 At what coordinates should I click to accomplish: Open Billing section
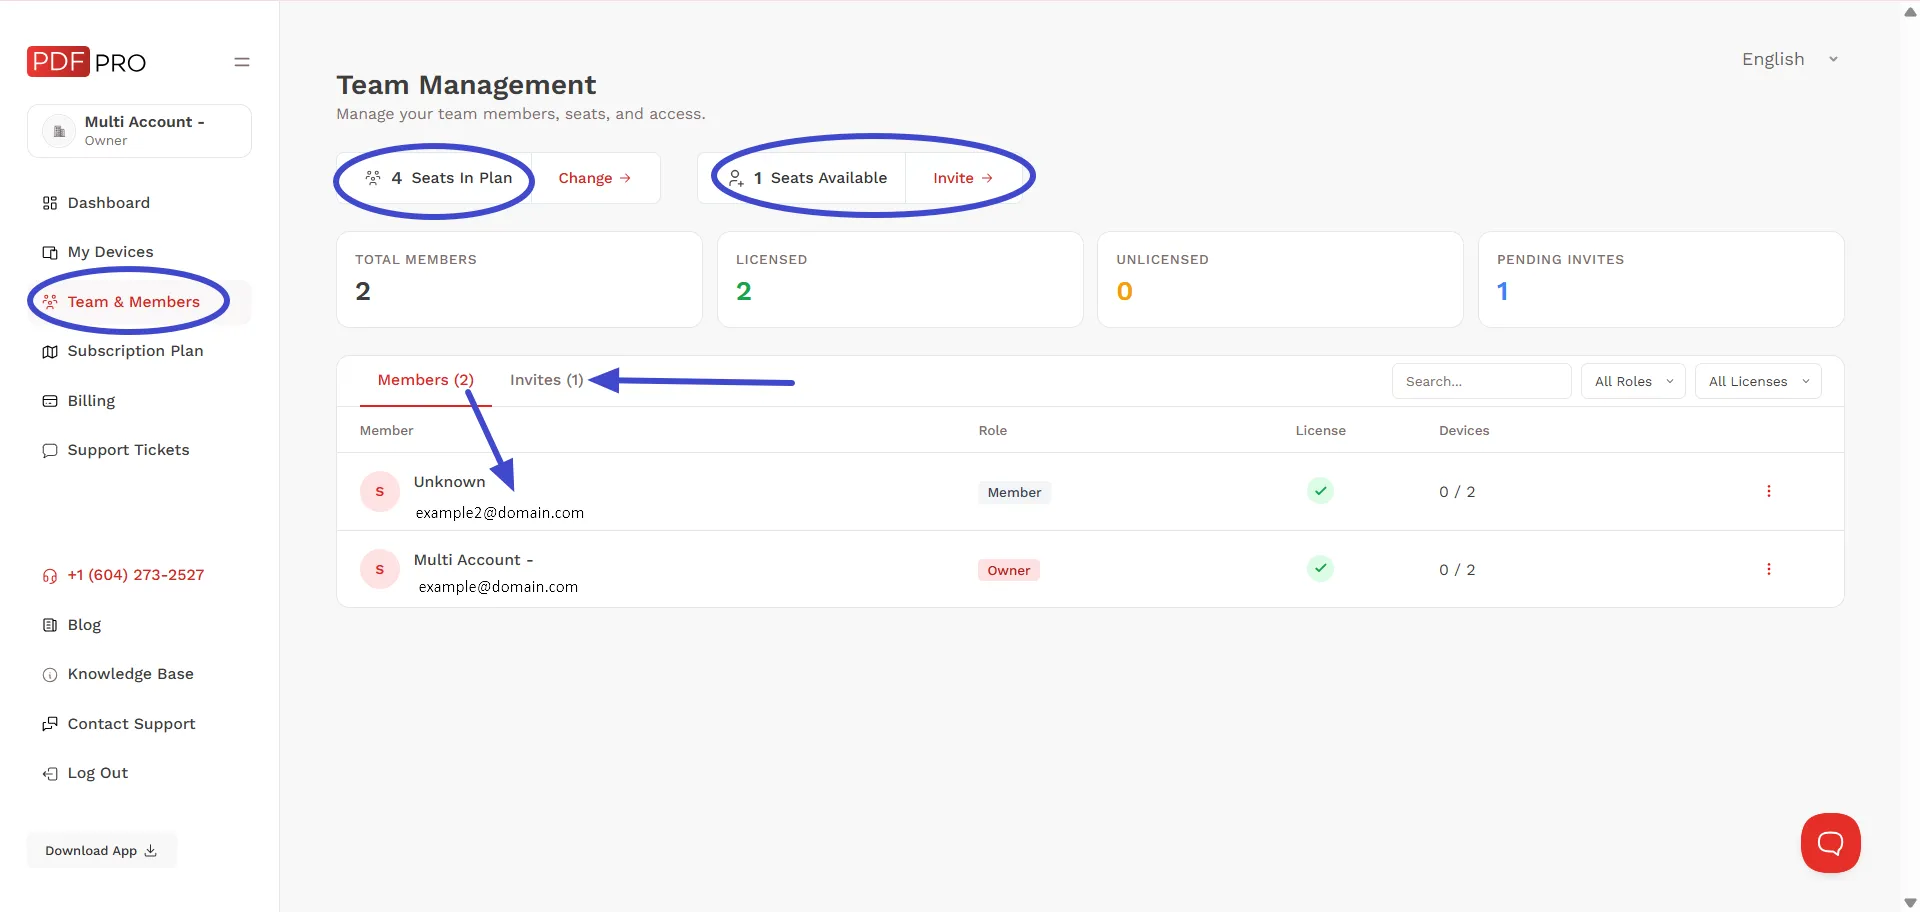79,401
